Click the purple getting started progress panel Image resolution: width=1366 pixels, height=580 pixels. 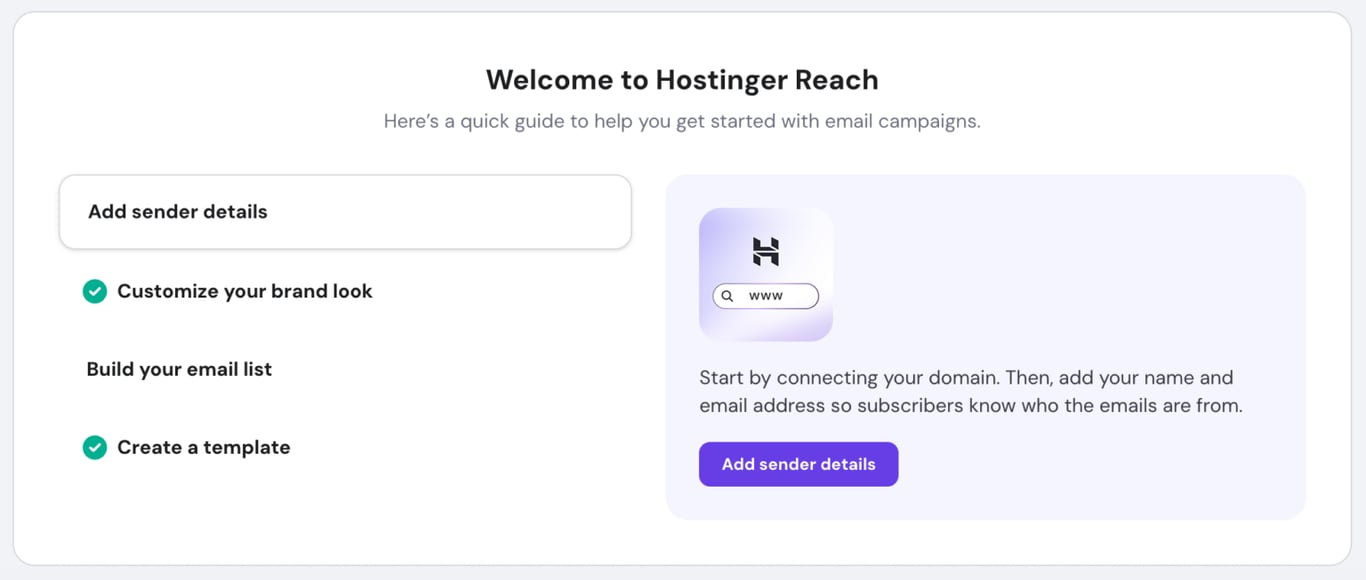pyautogui.click(x=986, y=346)
